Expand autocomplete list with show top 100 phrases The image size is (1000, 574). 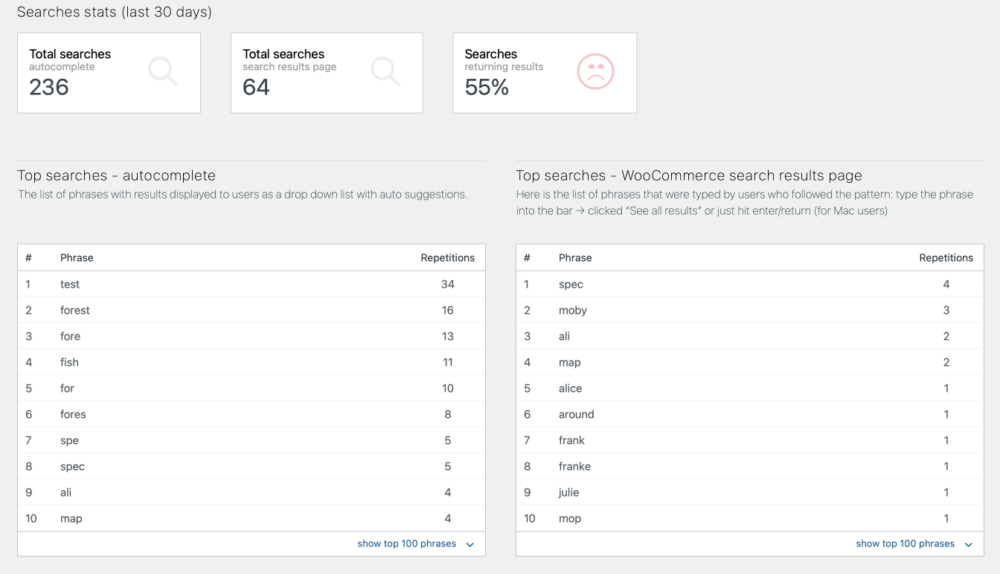click(x=406, y=544)
